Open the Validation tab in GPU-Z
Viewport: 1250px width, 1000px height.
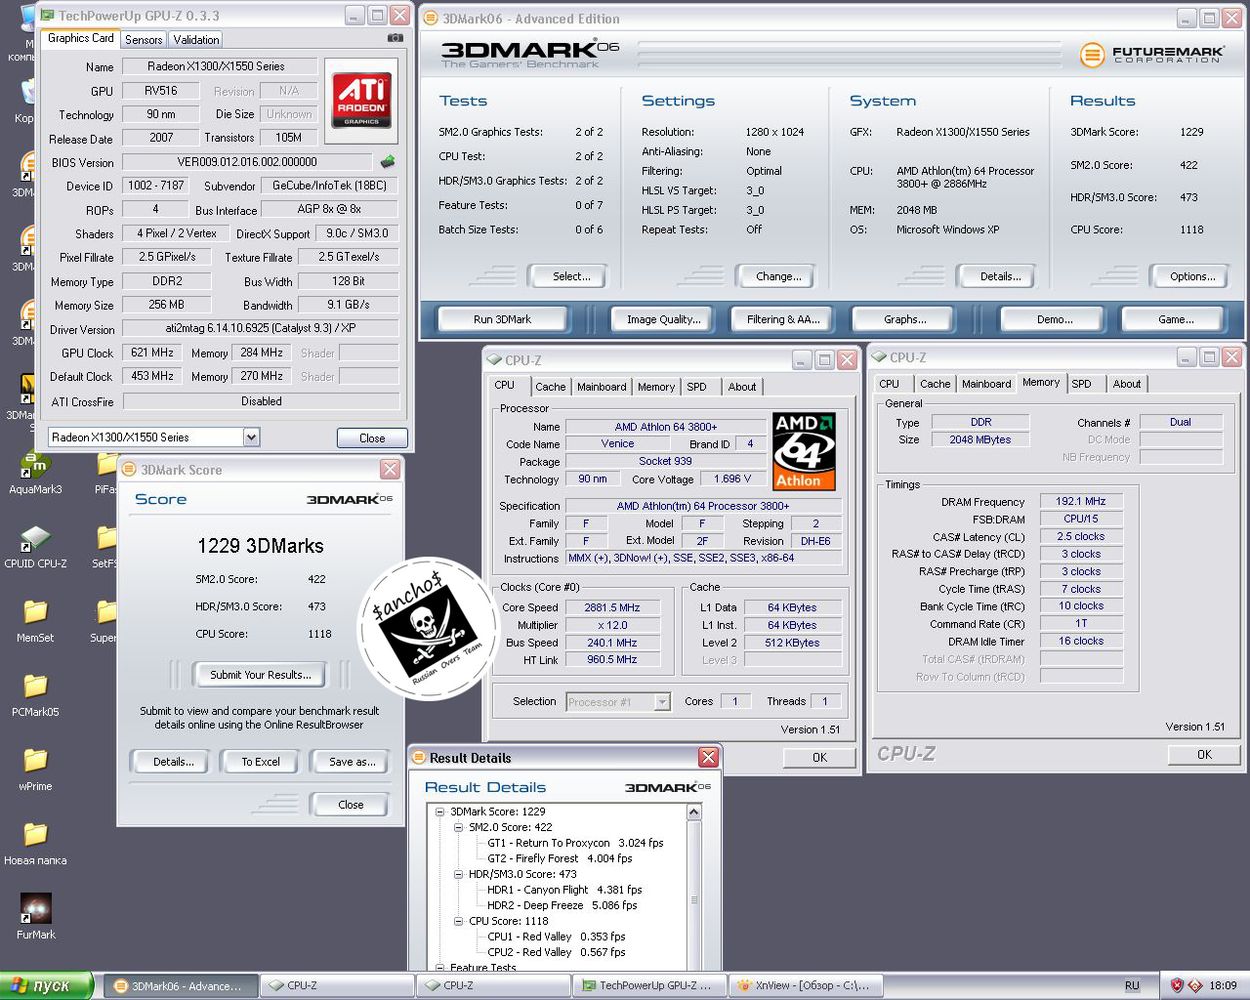click(196, 39)
